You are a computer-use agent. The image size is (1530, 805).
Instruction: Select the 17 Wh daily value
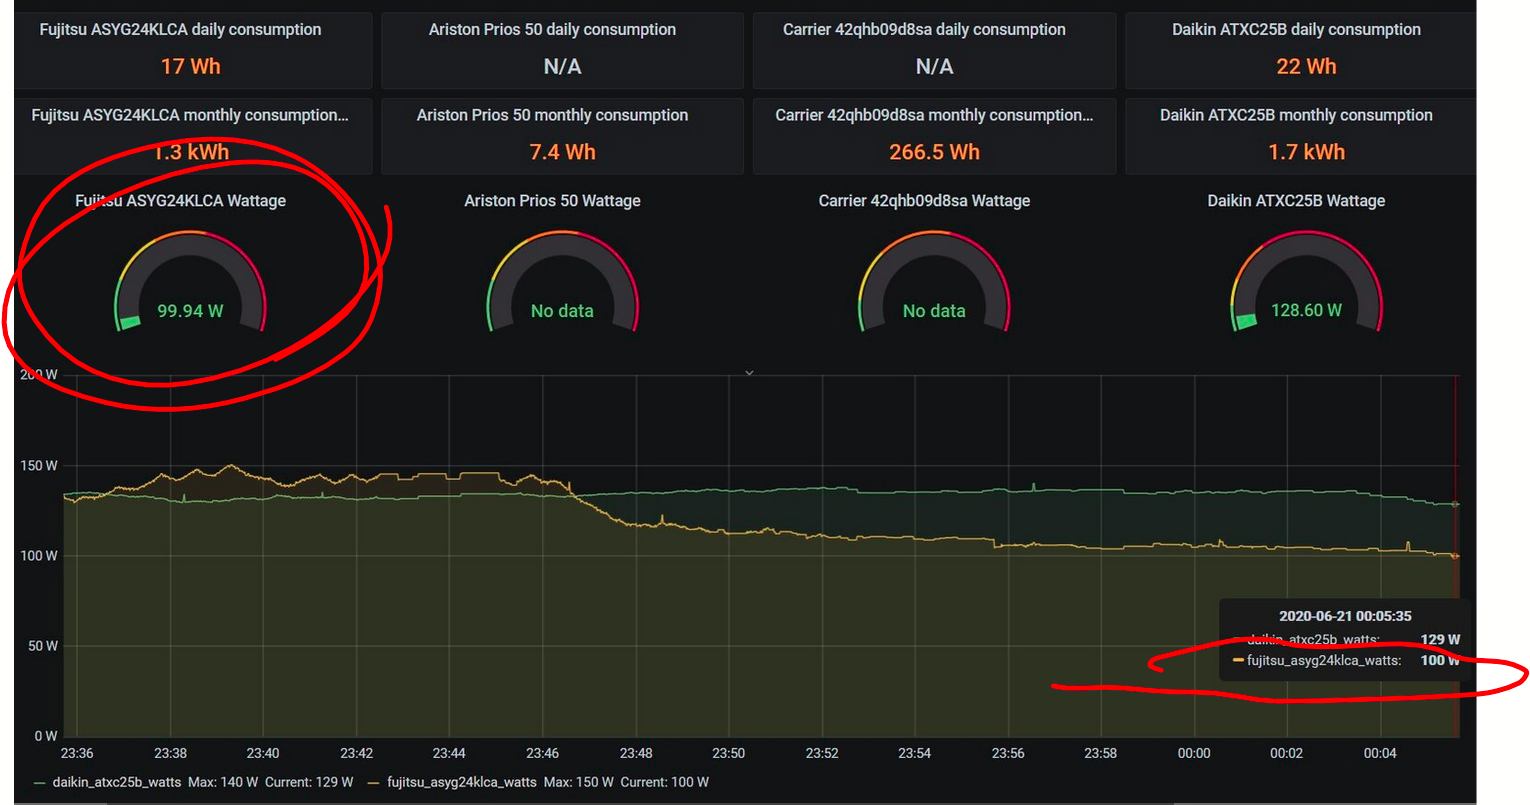pos(190,66)
